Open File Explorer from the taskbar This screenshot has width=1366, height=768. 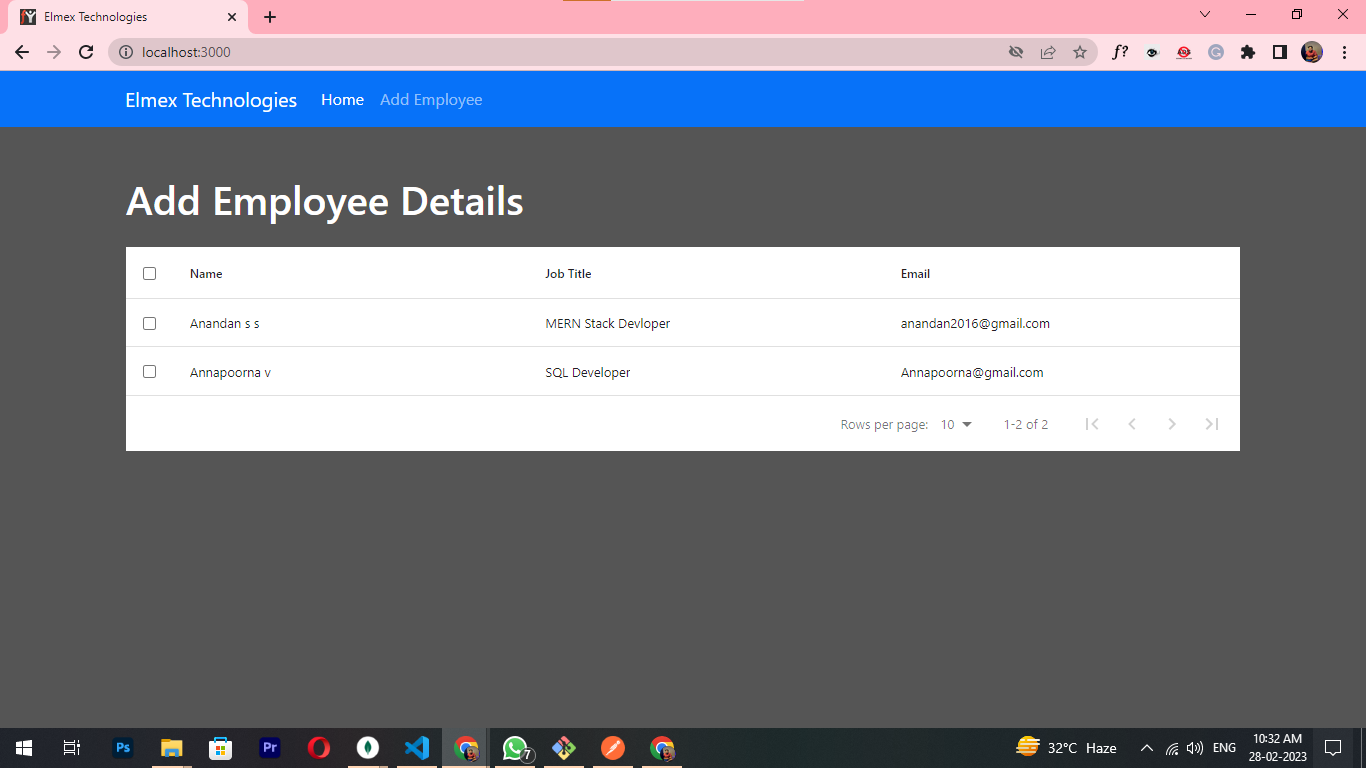tap(172, 748)
